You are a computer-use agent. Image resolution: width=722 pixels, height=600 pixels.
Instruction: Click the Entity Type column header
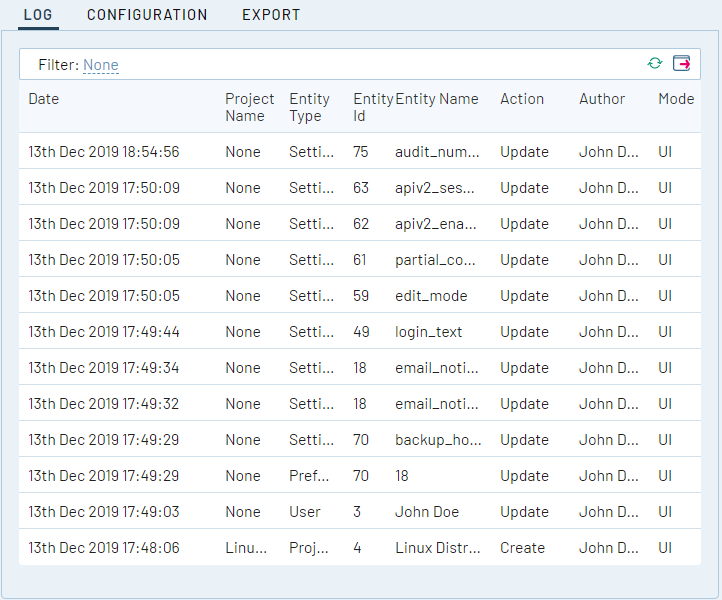coord(309,107)
